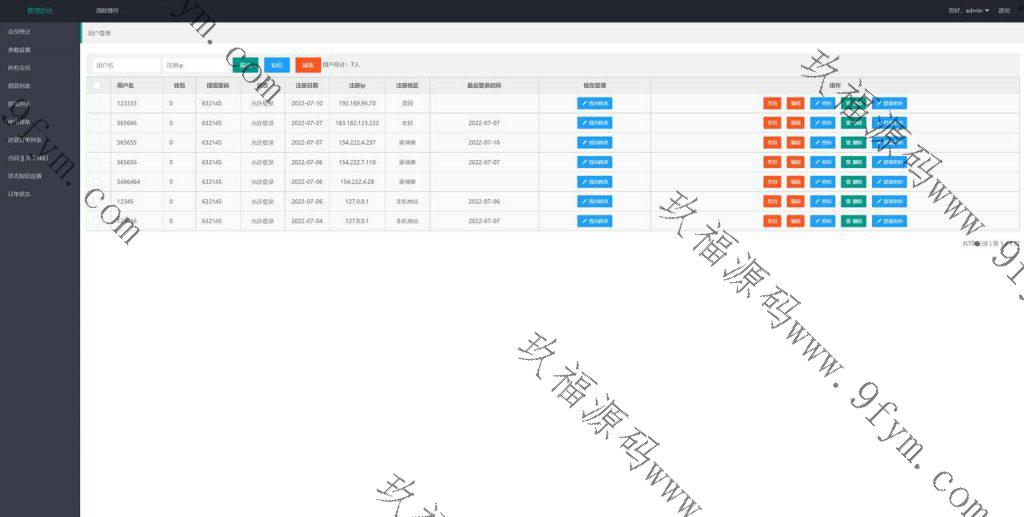Click the 用户名 search input field
The height and width of the screenshot is (517, 1024).
click(x=124, y=65)
